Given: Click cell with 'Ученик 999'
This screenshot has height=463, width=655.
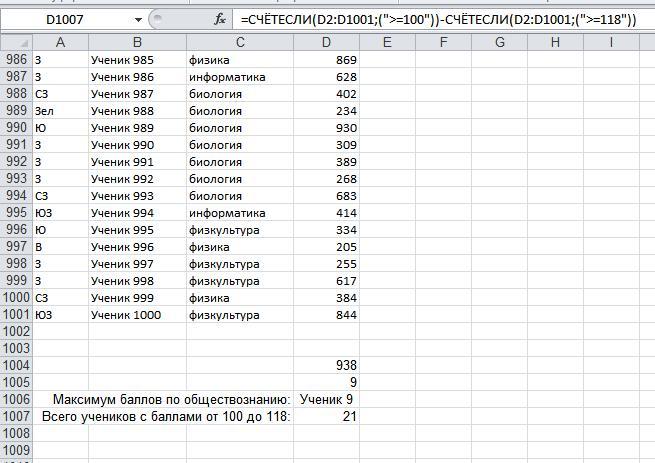Looking at the screenshot, I should (137, 298).
